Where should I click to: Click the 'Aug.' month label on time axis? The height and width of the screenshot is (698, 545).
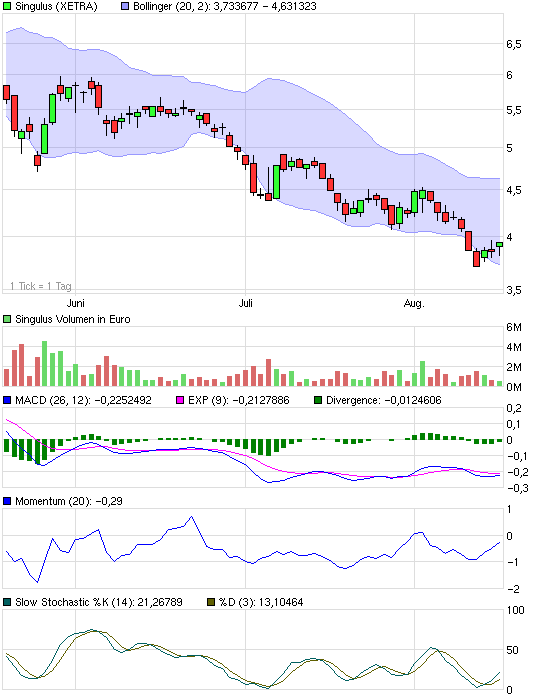tap(414, 304)
